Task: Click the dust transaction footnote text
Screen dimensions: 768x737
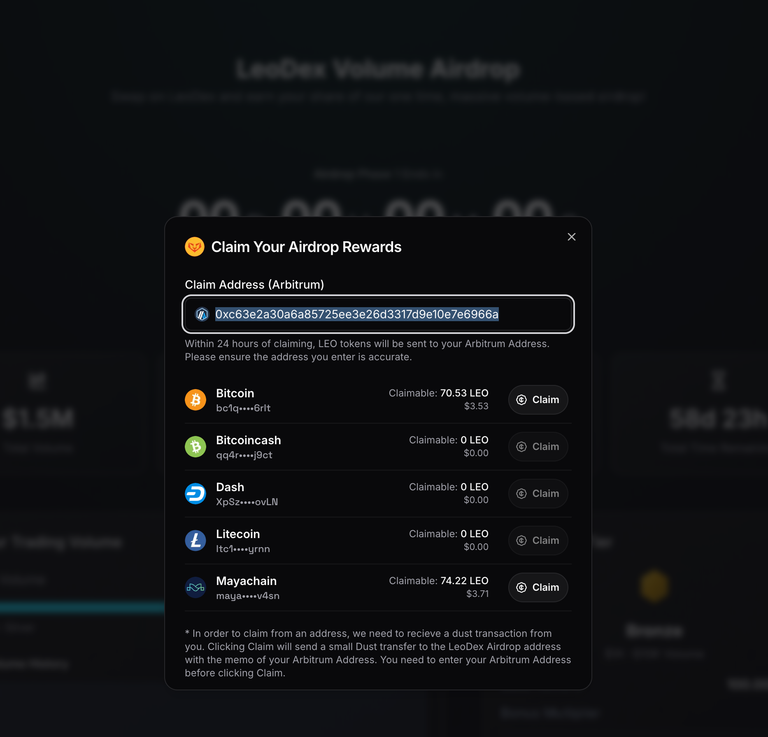Action: [378, 653]
